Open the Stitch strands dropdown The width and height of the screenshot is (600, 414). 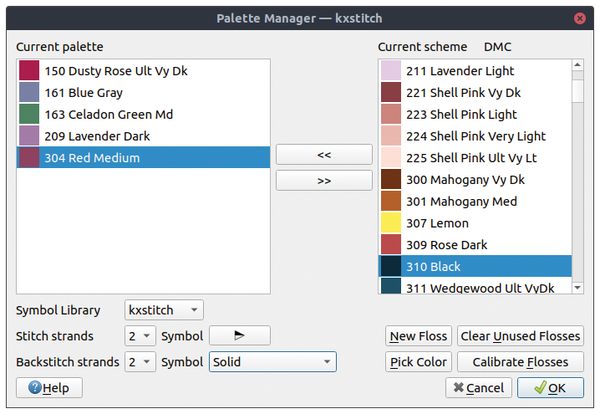[x=140, y=336]
